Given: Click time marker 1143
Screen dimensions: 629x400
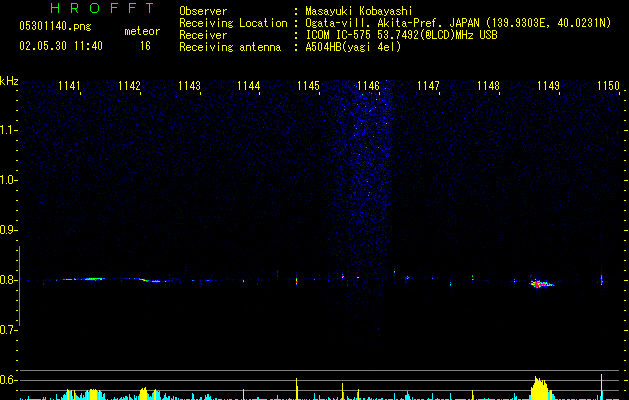Looking at the screenshot, I should (189, 86).
